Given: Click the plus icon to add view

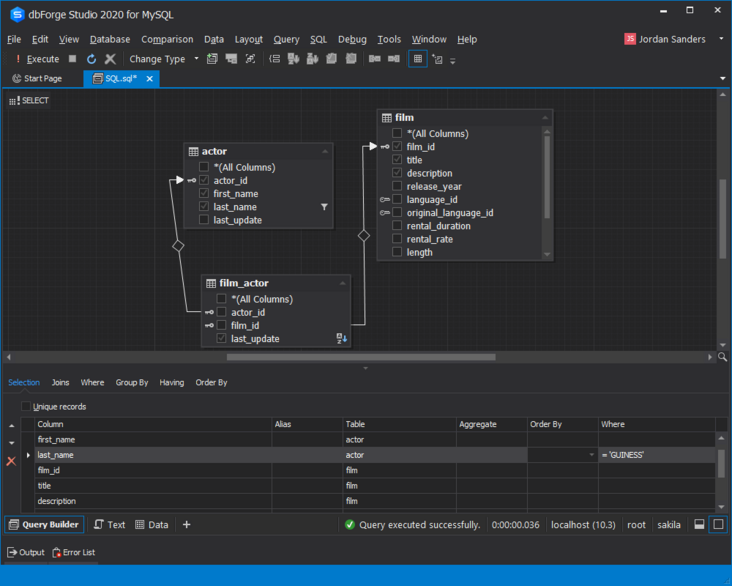Looking at the screenshot, I should click(x=186, y=524).
